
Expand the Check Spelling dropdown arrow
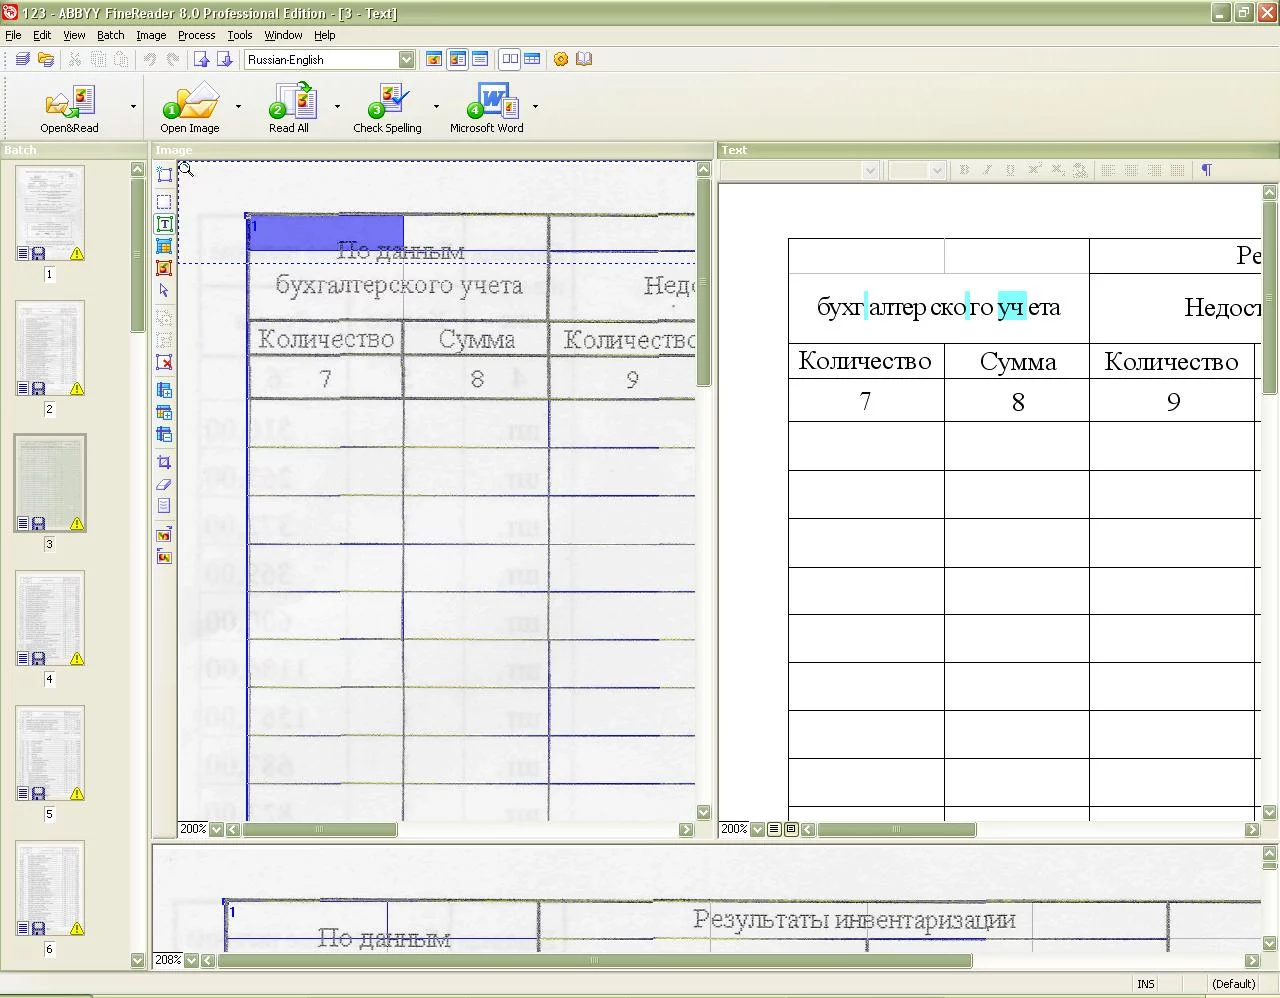pyautogui.click(x=436, y=106)
